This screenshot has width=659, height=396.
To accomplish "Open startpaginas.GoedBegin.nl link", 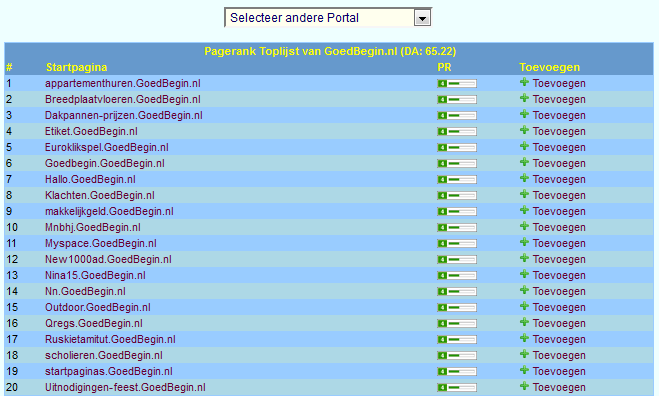I will click(x=109, y=371).
